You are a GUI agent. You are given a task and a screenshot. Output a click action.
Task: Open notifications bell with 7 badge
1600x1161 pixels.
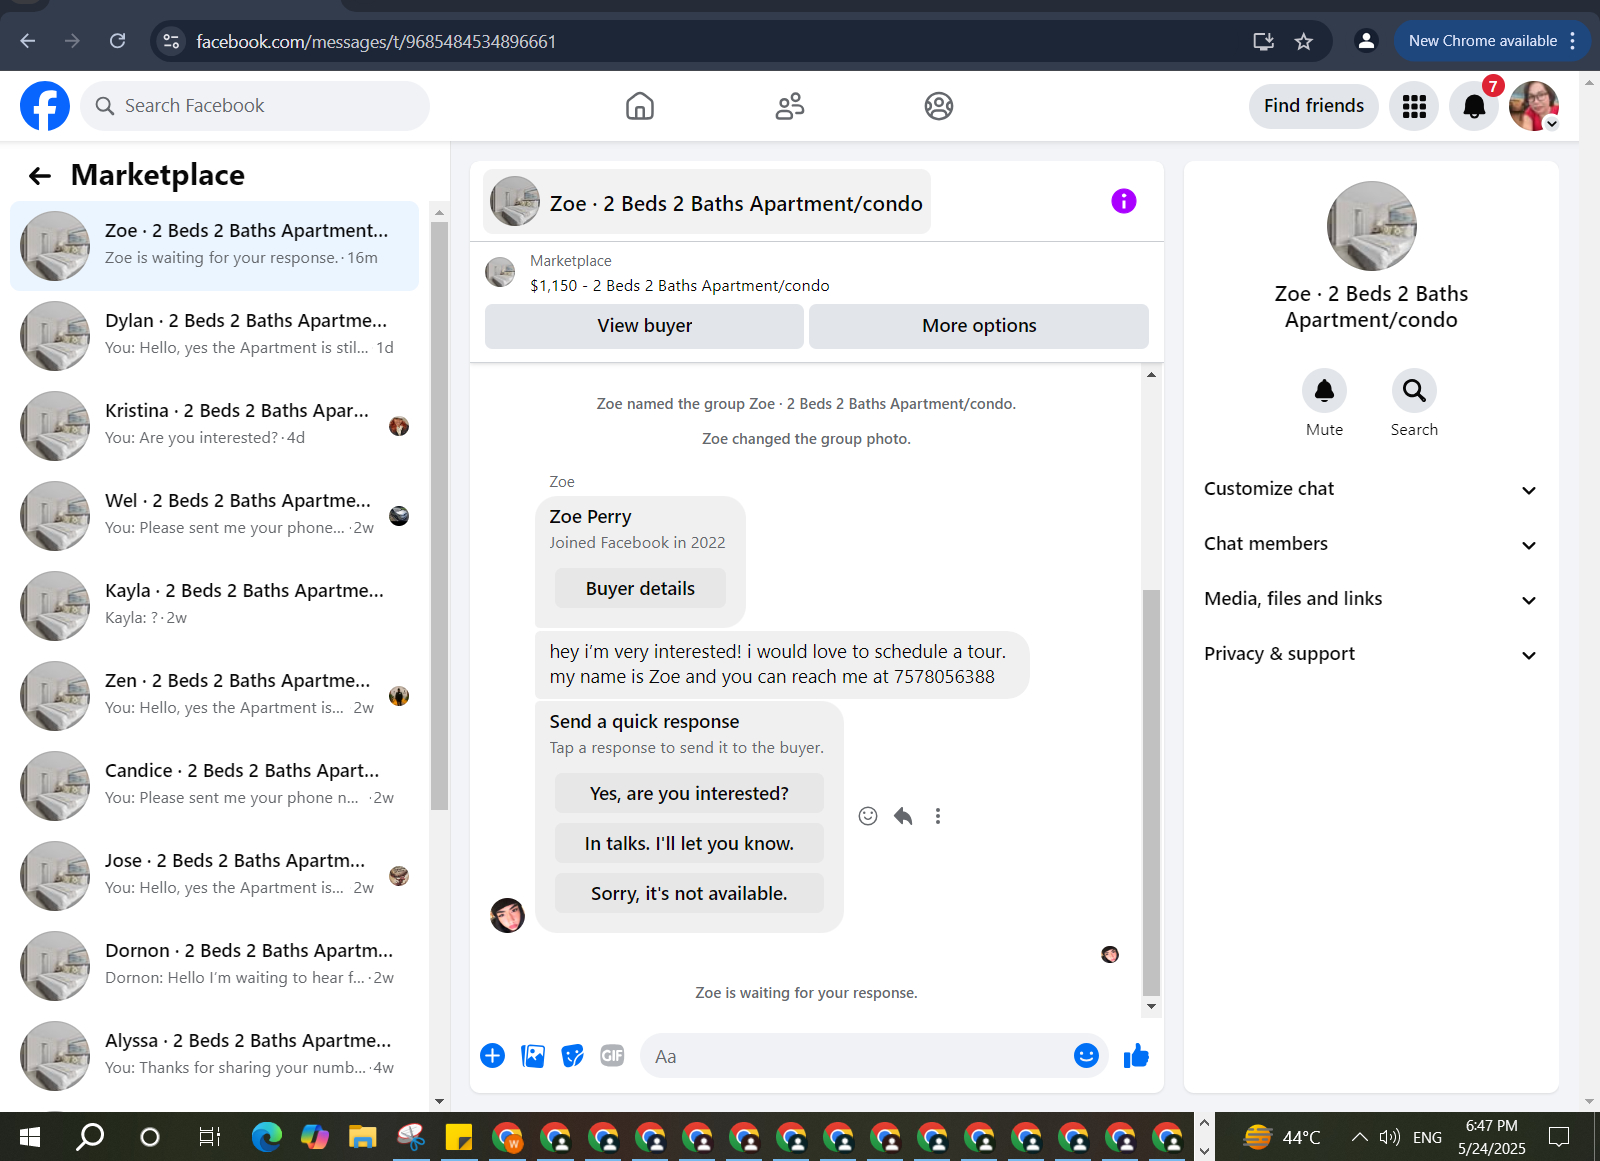tap(1474, 106)
